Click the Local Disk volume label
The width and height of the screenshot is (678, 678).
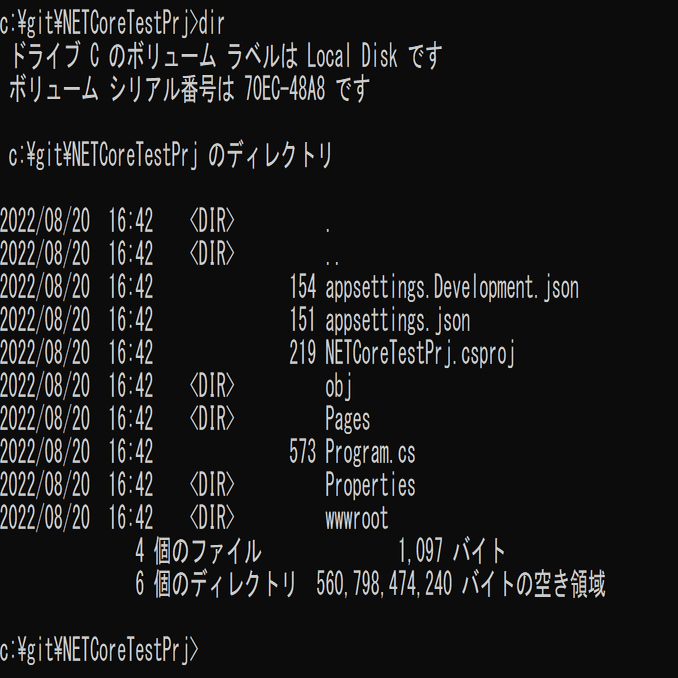(x=351, y=56)
